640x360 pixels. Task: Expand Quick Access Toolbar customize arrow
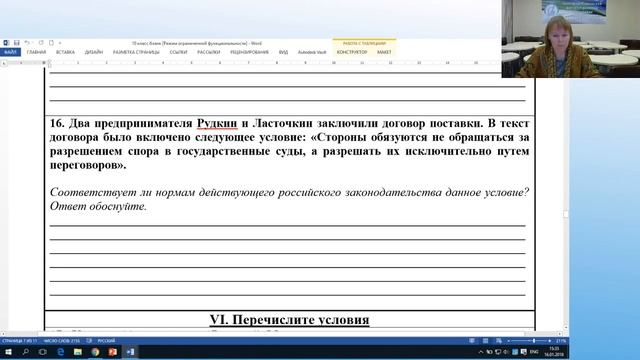click(x=60, y=43)
